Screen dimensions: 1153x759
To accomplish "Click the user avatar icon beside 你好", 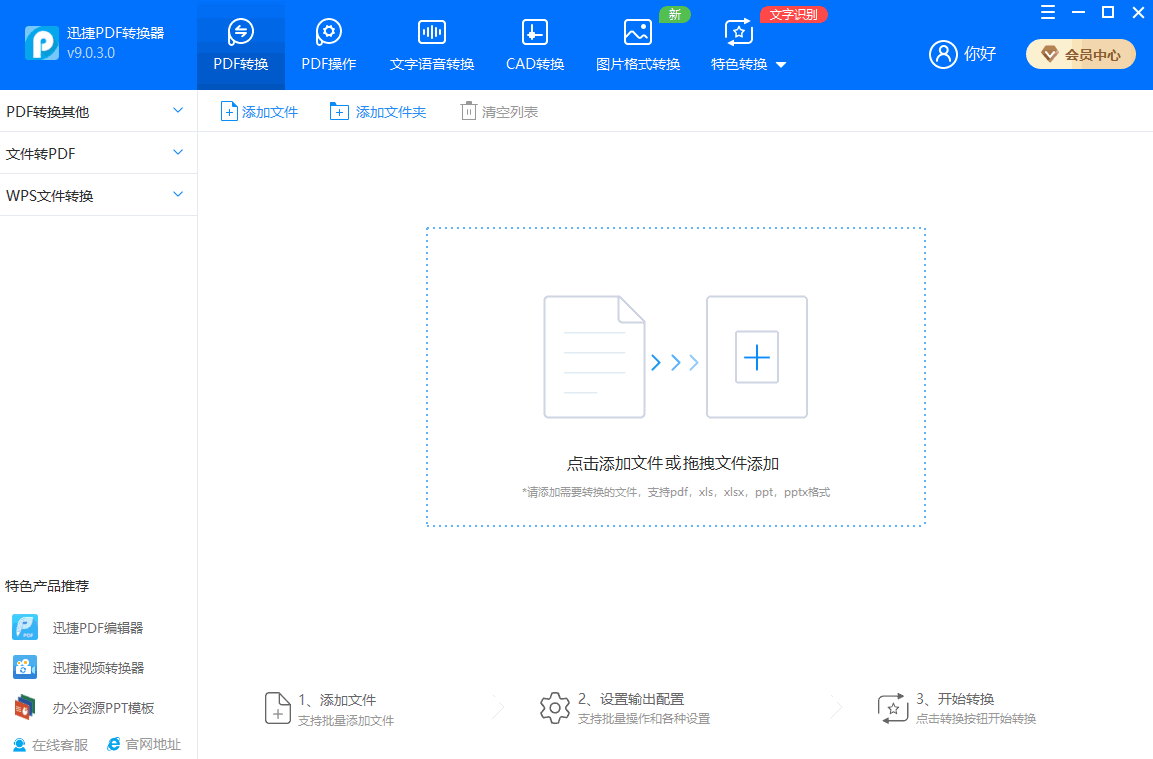I will 943,54.
